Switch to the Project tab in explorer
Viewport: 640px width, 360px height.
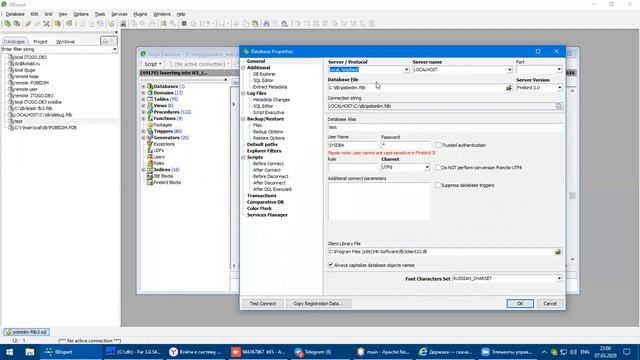pos(40,42)
